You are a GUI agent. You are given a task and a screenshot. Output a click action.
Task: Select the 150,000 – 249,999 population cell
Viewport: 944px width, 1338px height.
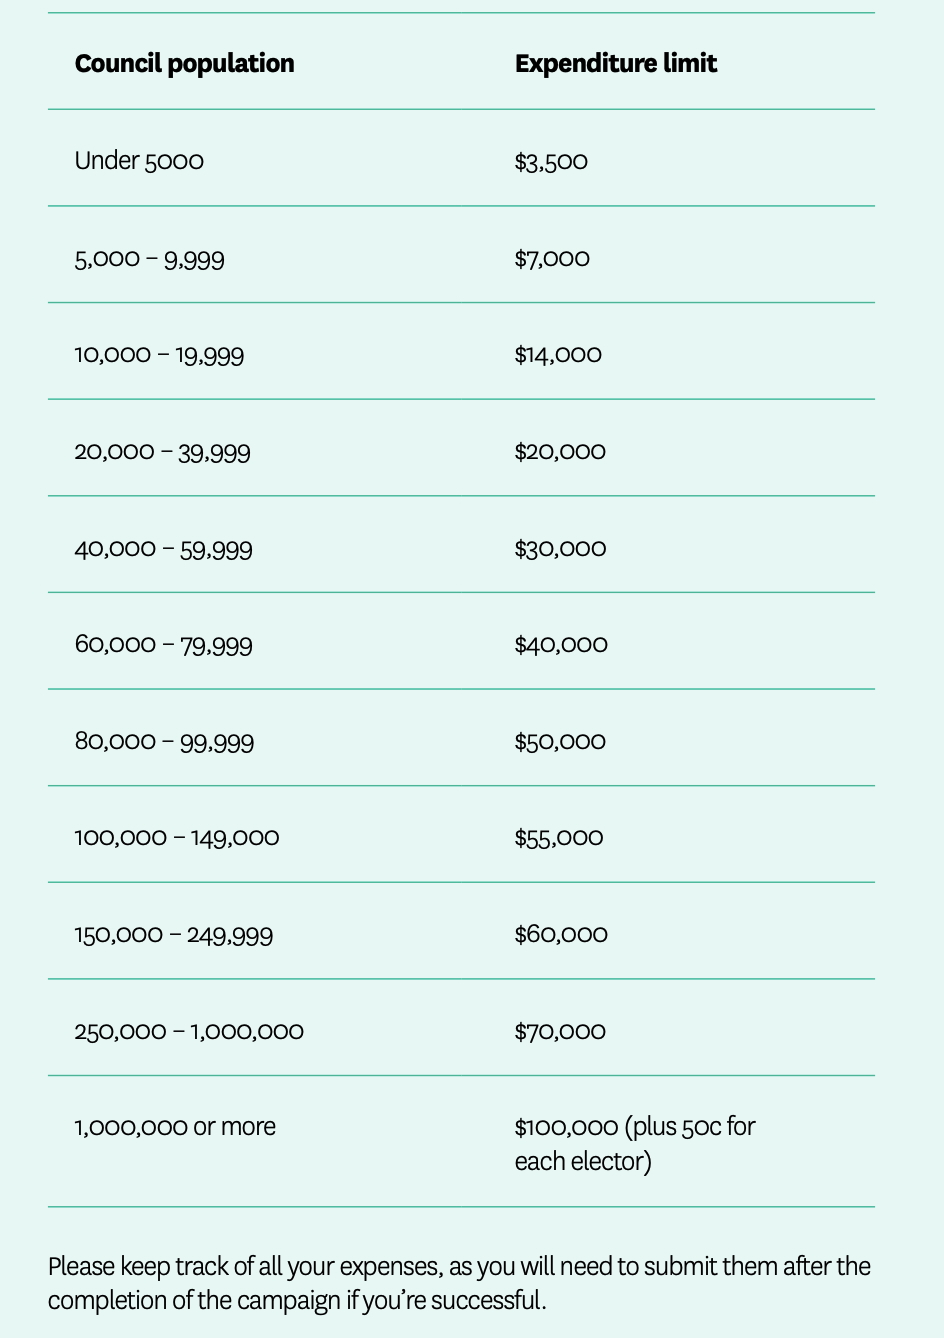click(174, 934)
